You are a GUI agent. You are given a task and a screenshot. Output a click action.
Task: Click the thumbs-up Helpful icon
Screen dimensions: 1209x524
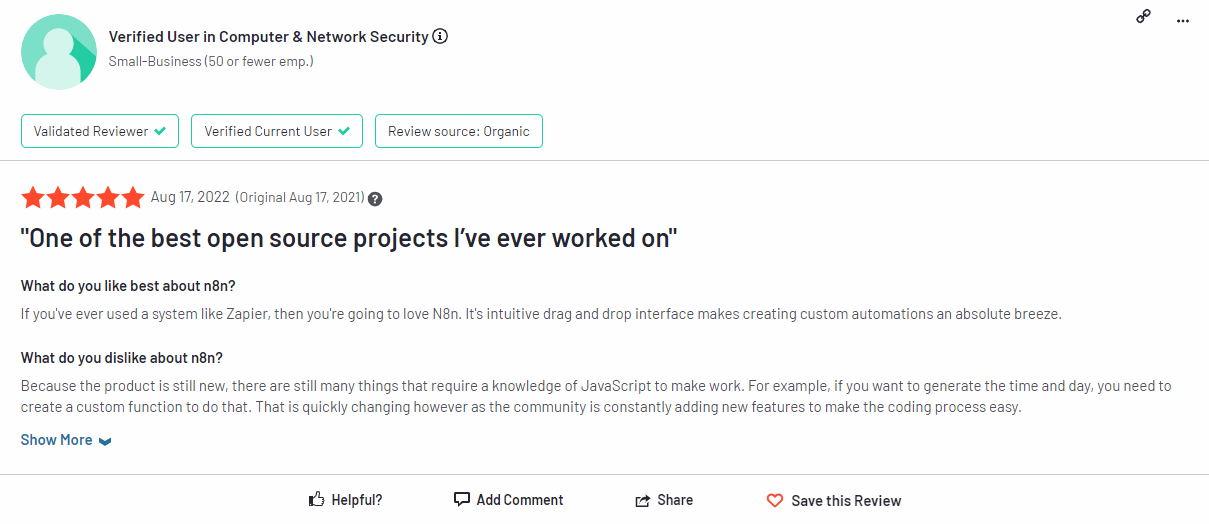(x=317, y=499)
